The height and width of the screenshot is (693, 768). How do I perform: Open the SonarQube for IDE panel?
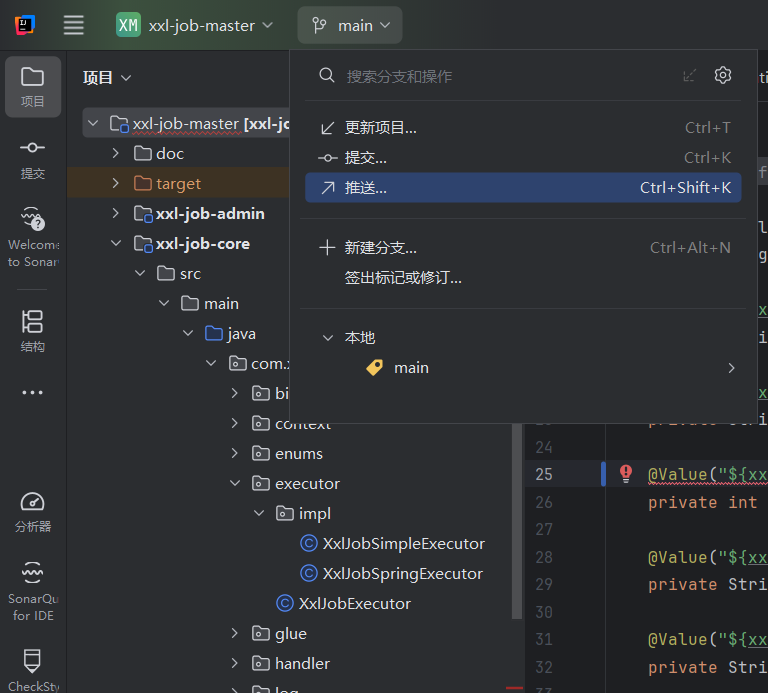point(33,588)
